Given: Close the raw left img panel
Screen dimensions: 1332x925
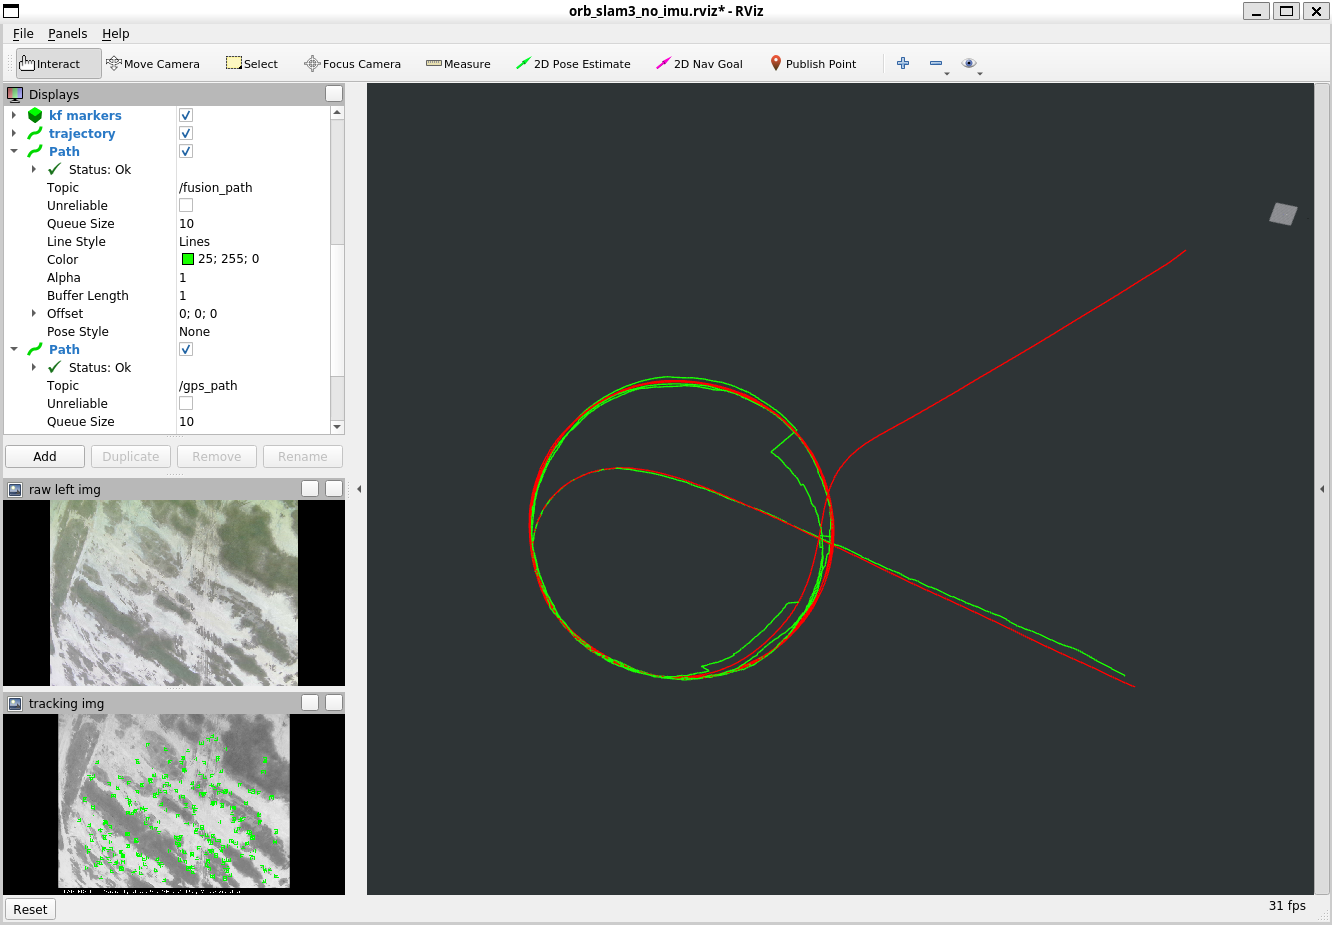Looking at the screenshot, I should (334, 489).
